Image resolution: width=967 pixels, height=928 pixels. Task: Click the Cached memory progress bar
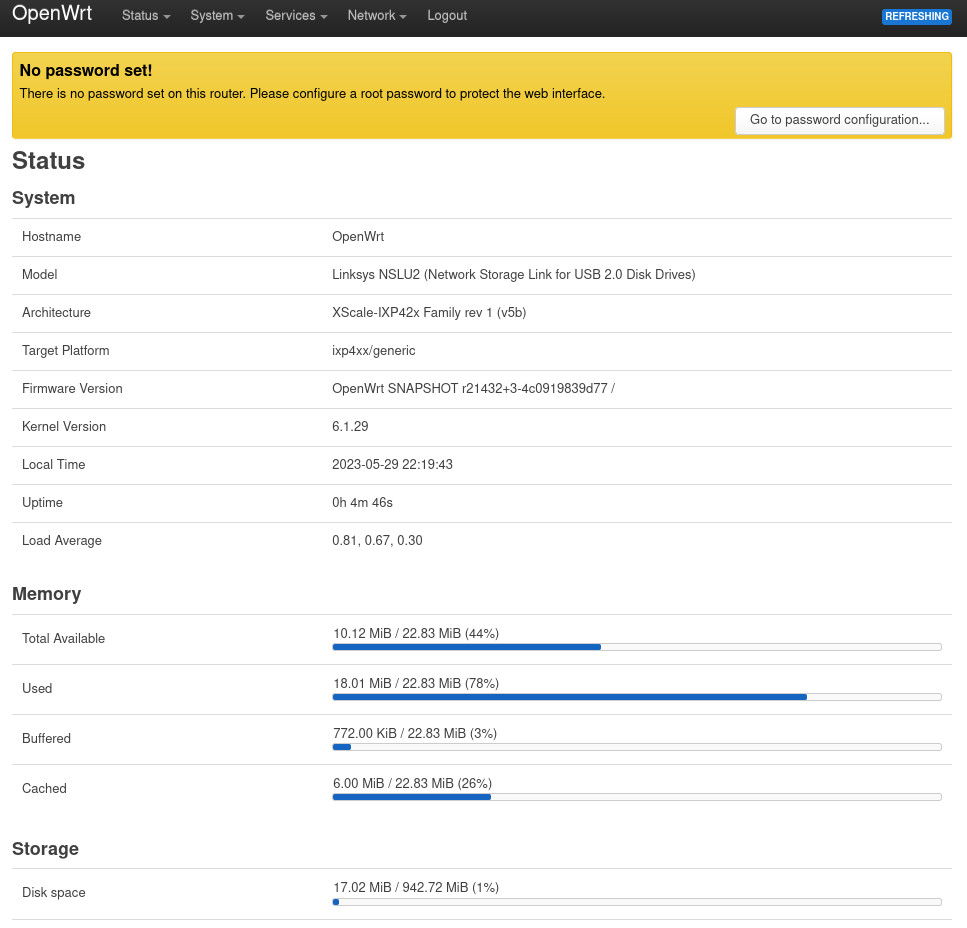click(636, 797)
